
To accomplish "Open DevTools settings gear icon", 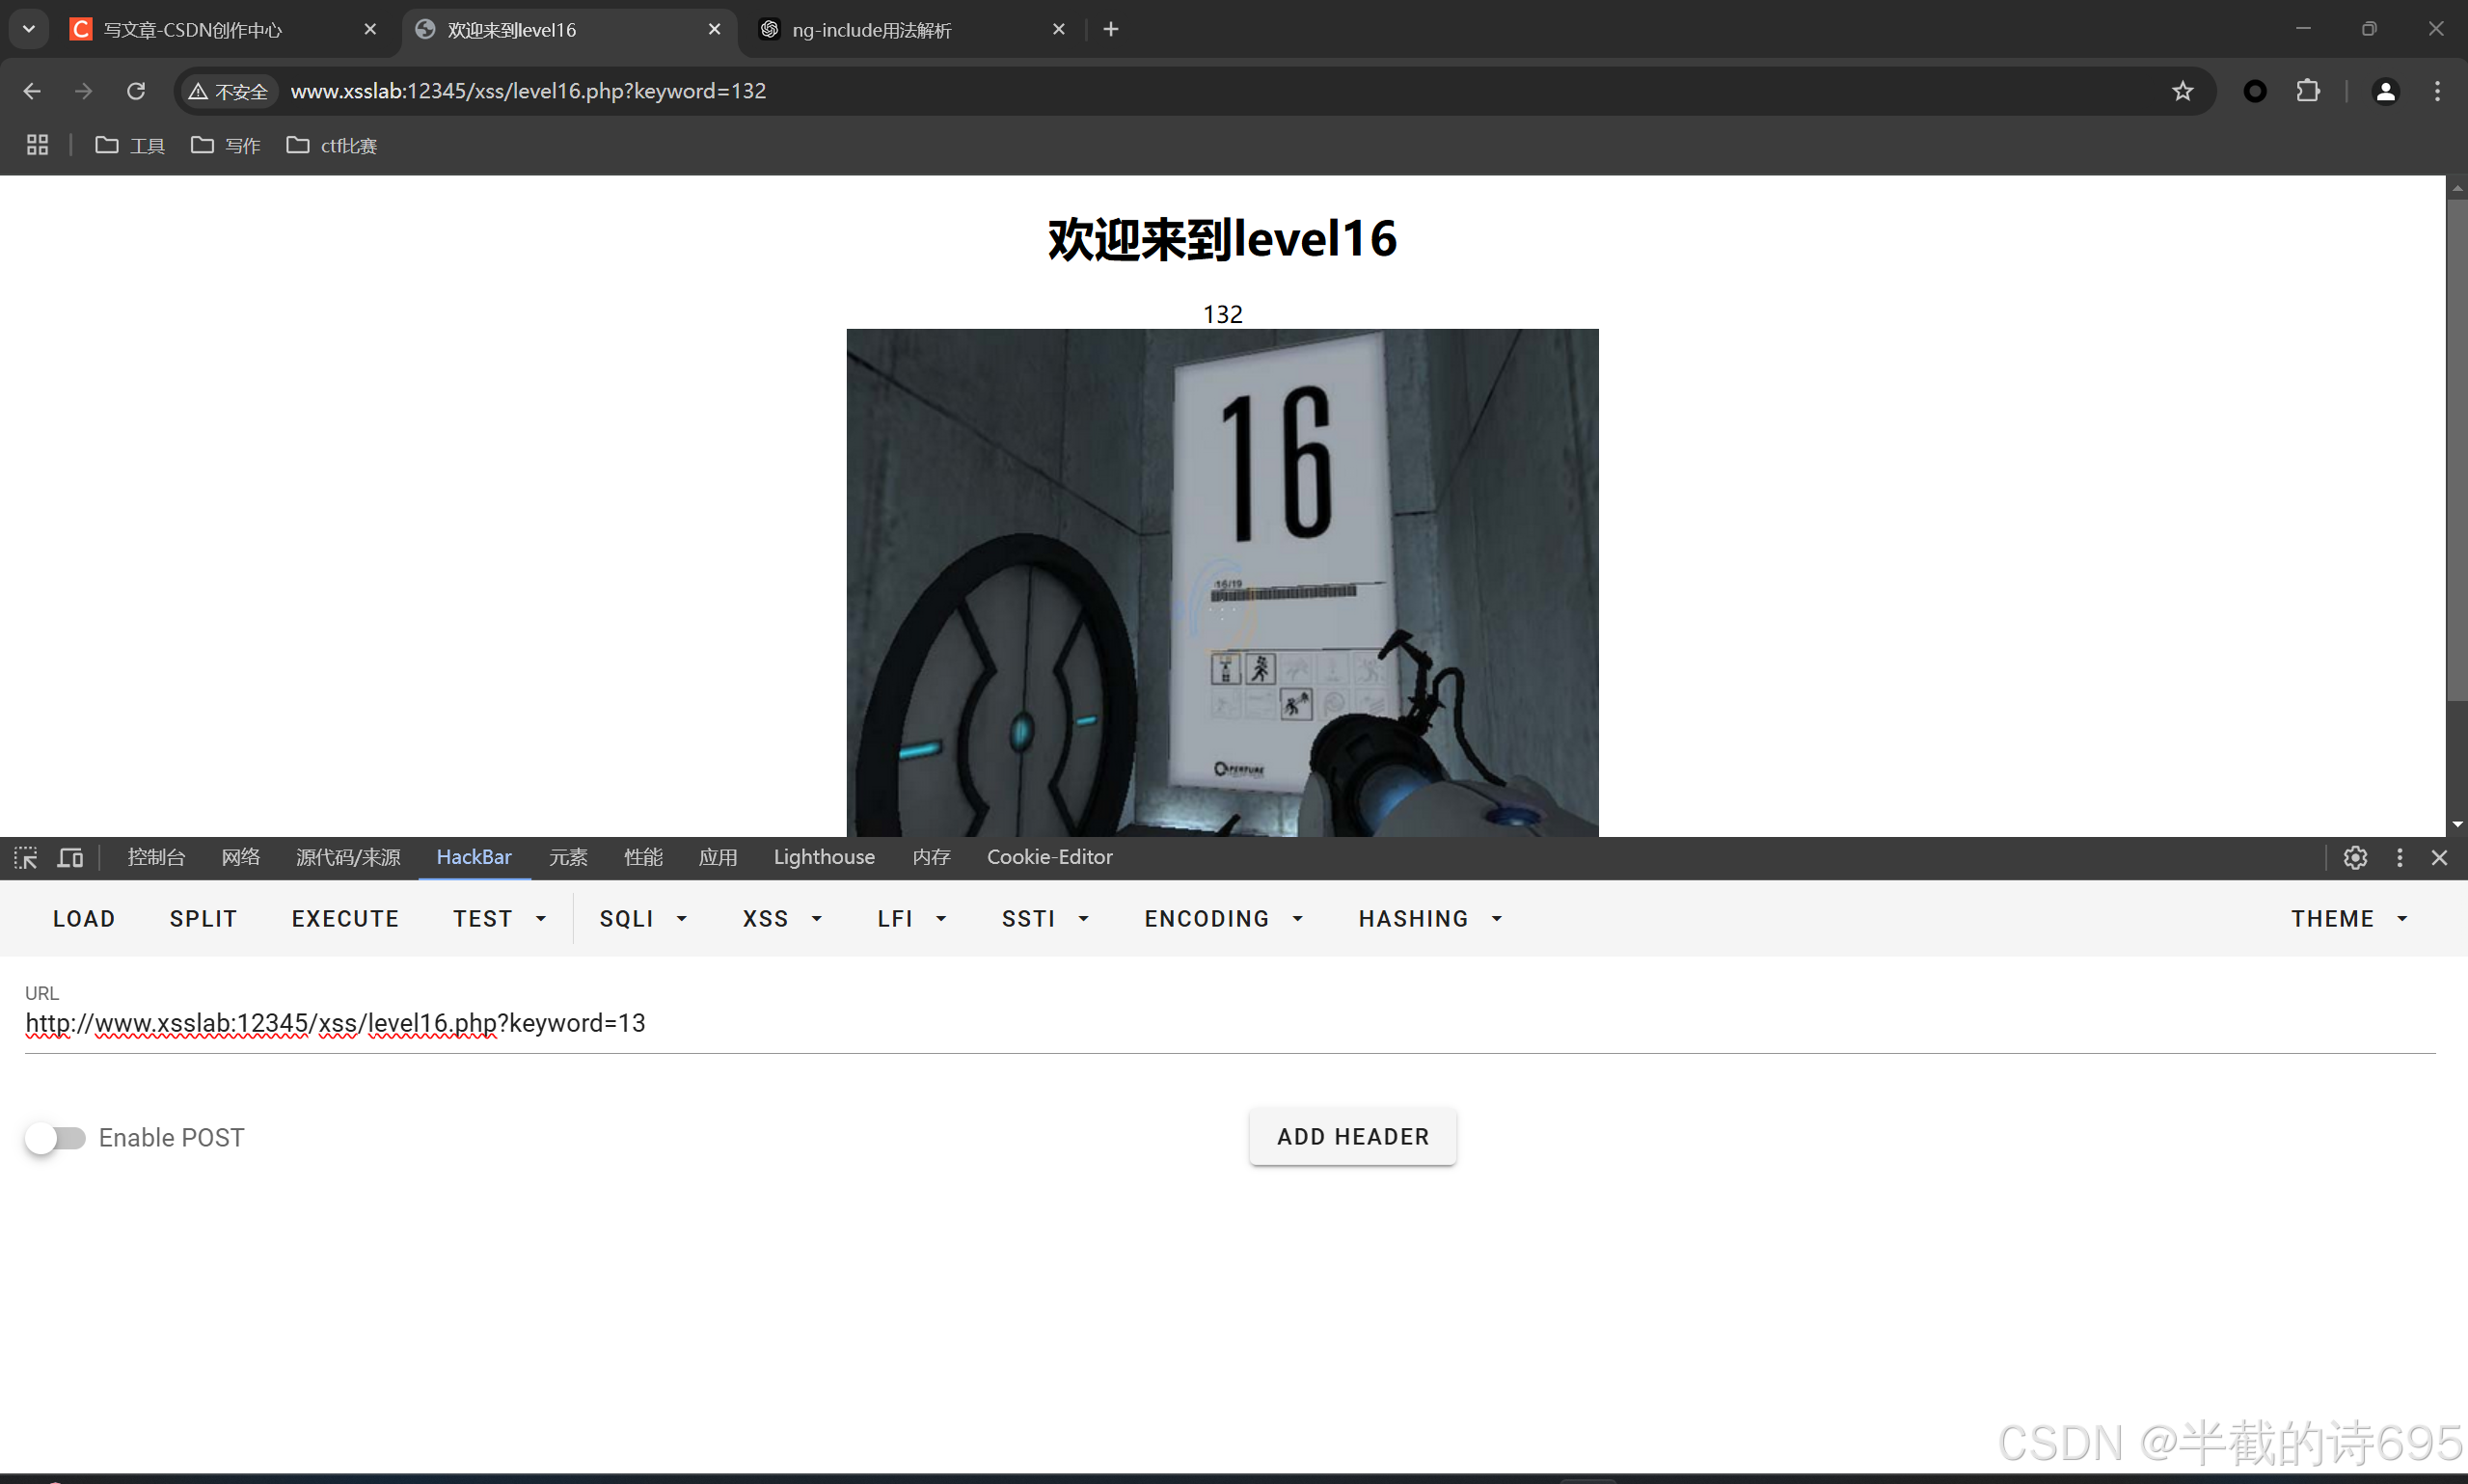I will click(x=2354, y=857).
